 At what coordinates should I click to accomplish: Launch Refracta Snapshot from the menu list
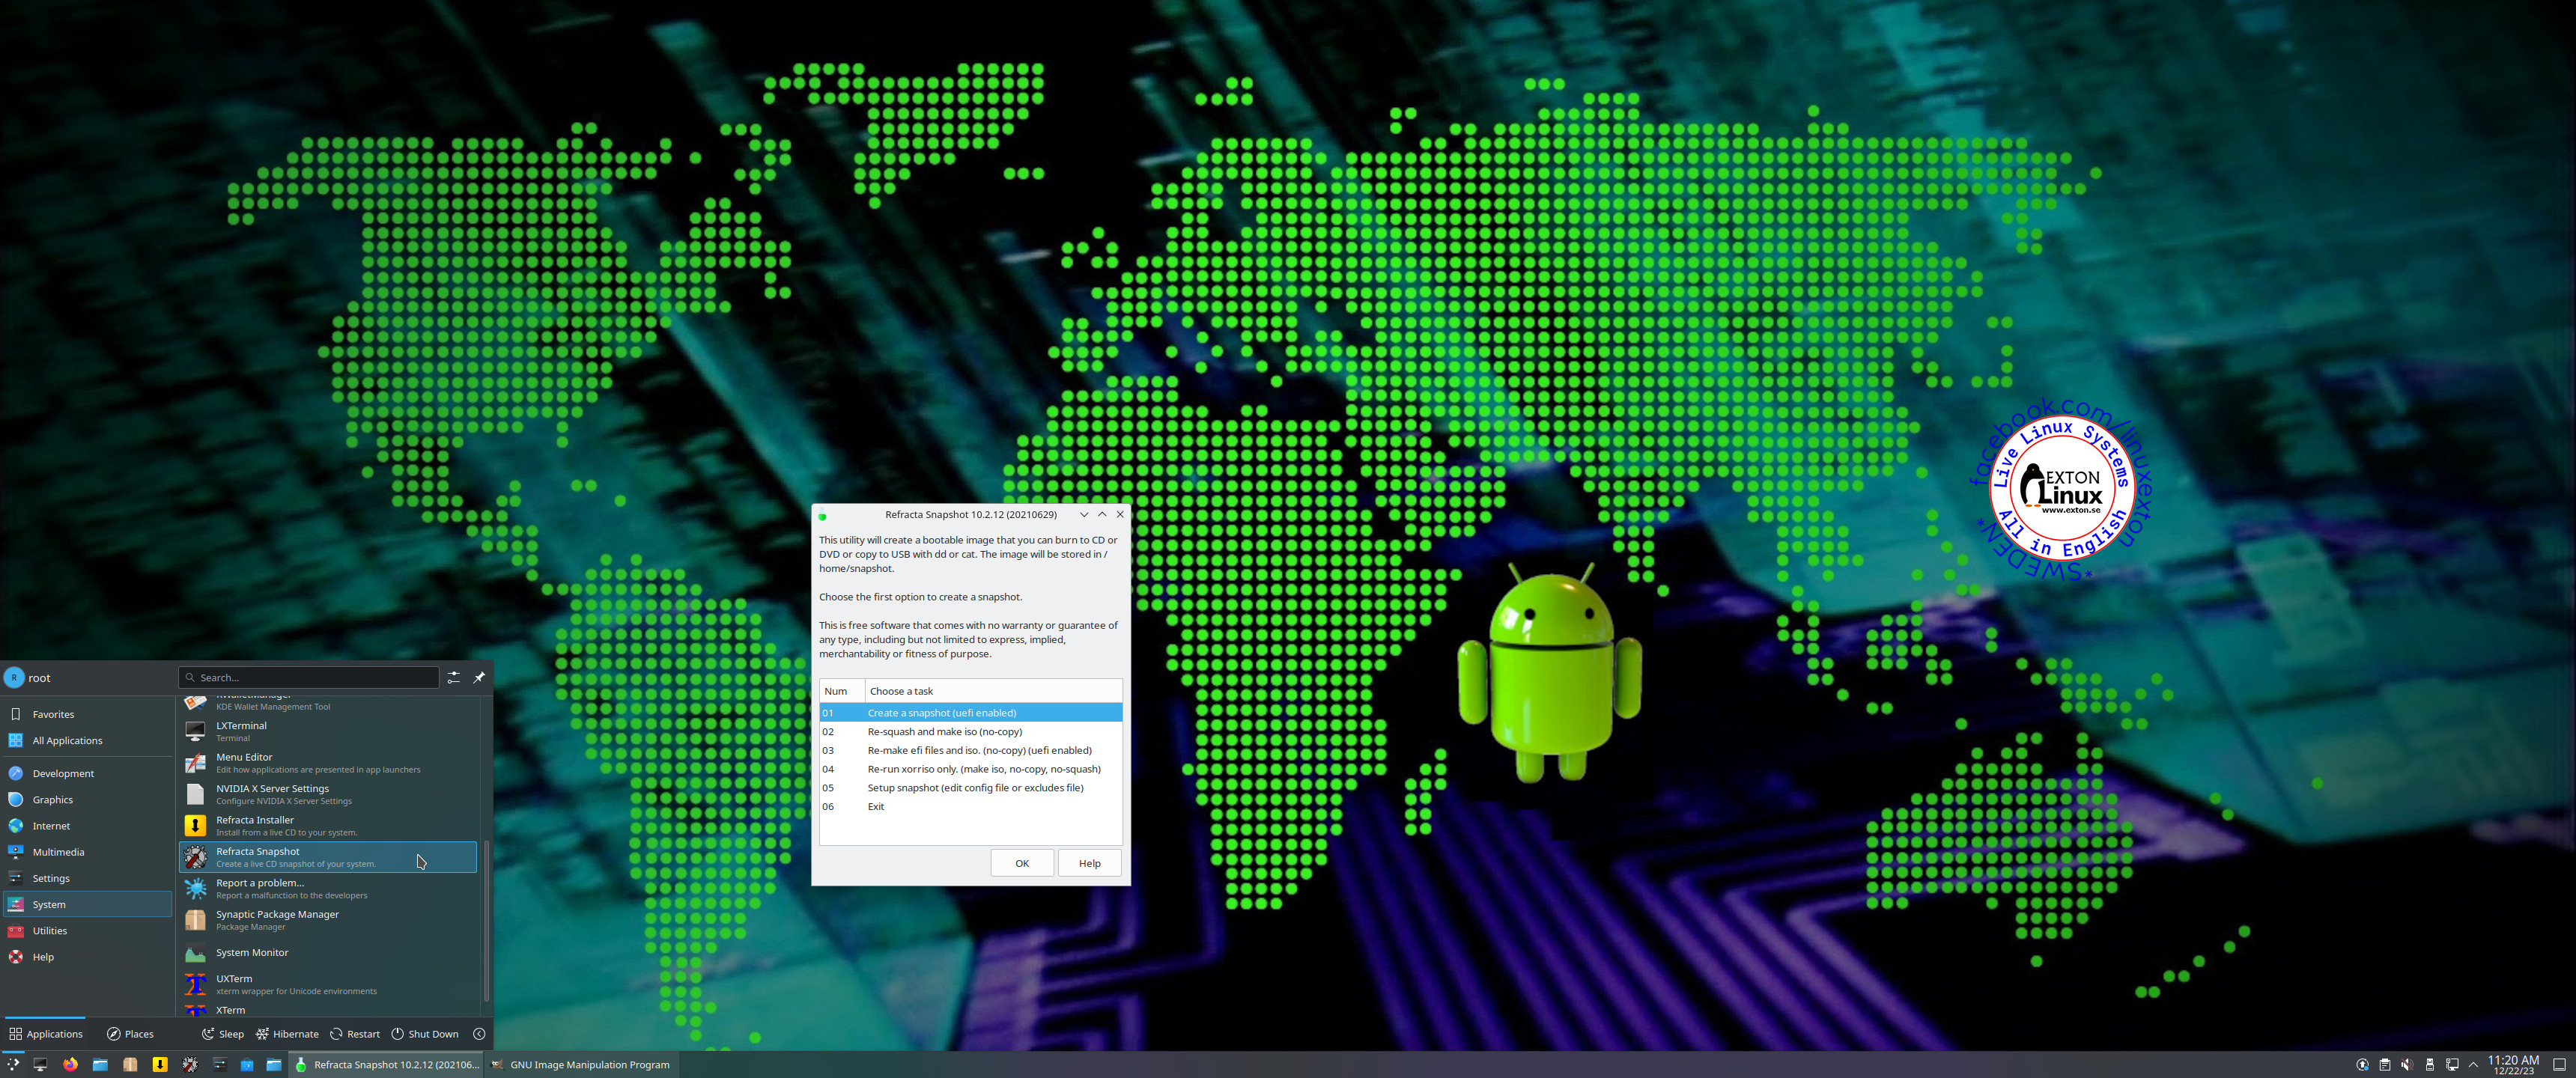(x=328, y=857)
